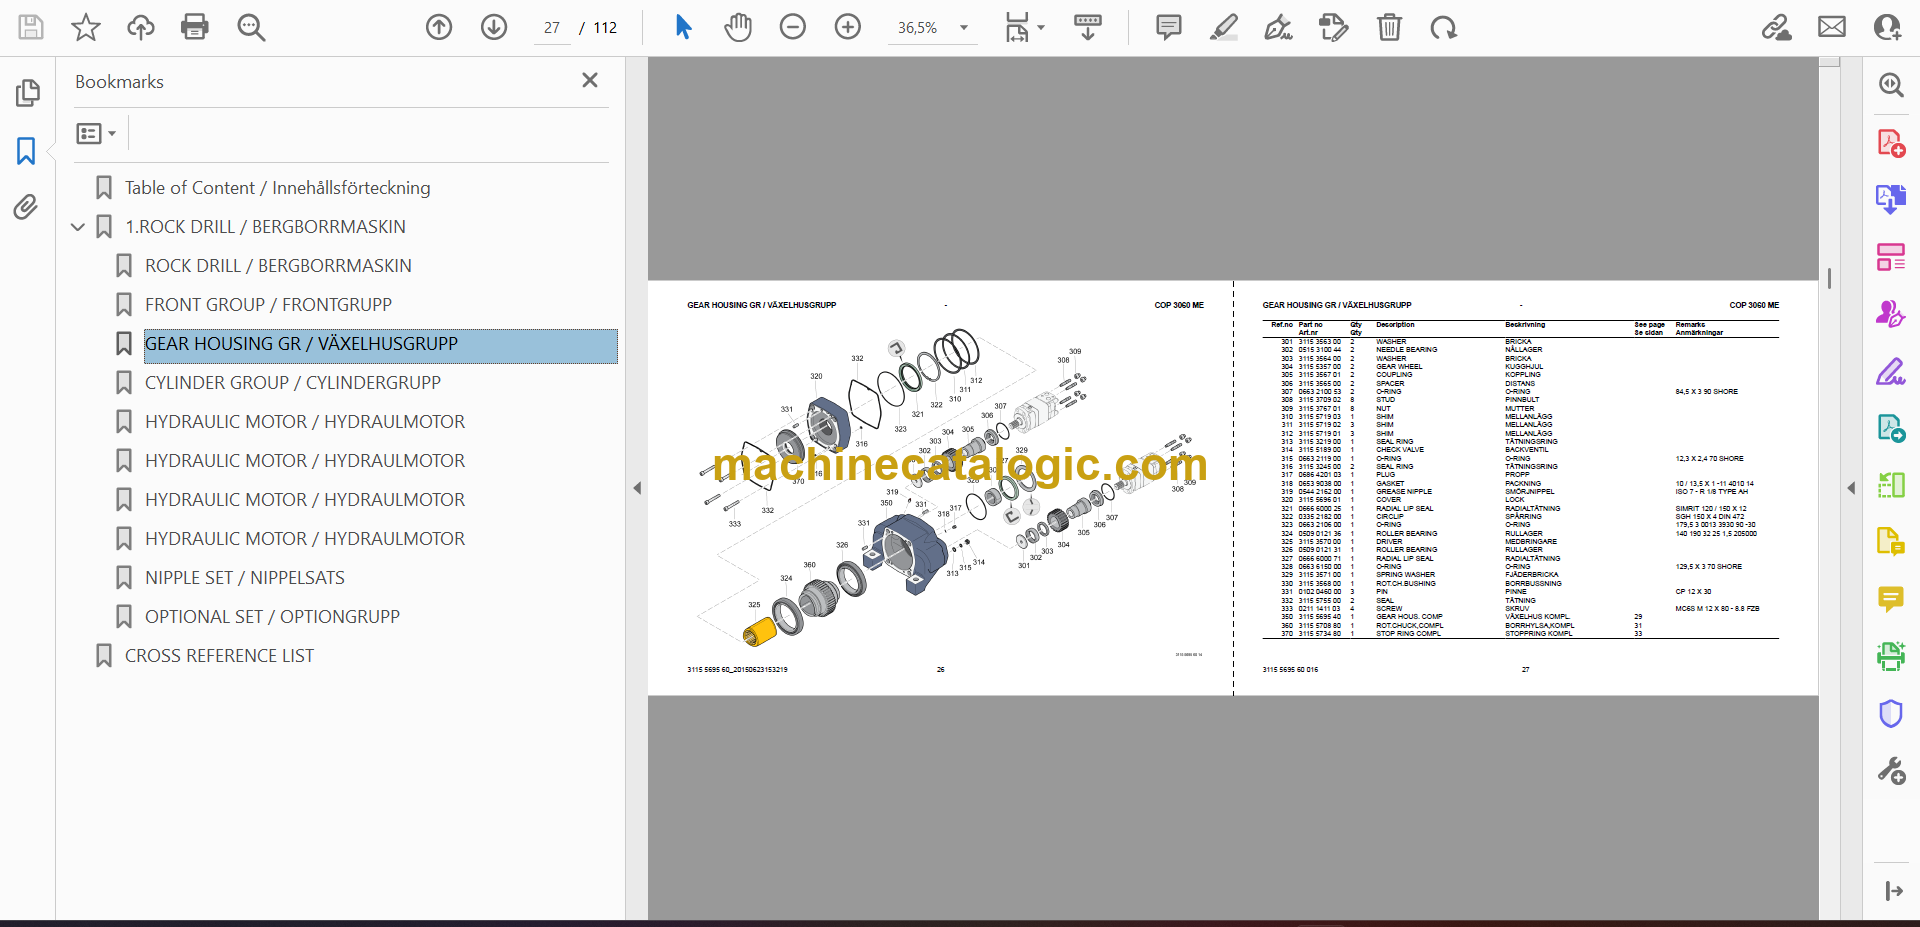The width and height of the screenshot is (1920, 927).
Task: Open Table of Content bookmark
Action: click(278, 188)
